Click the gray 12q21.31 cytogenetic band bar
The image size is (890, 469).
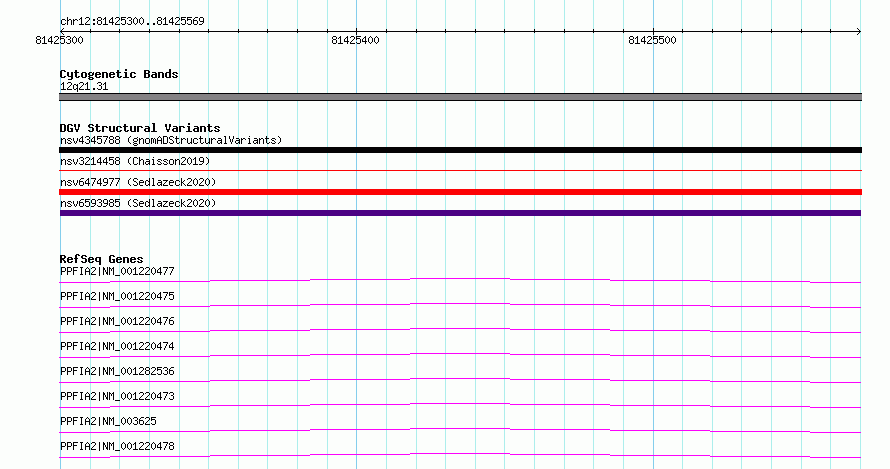(460, 97)
